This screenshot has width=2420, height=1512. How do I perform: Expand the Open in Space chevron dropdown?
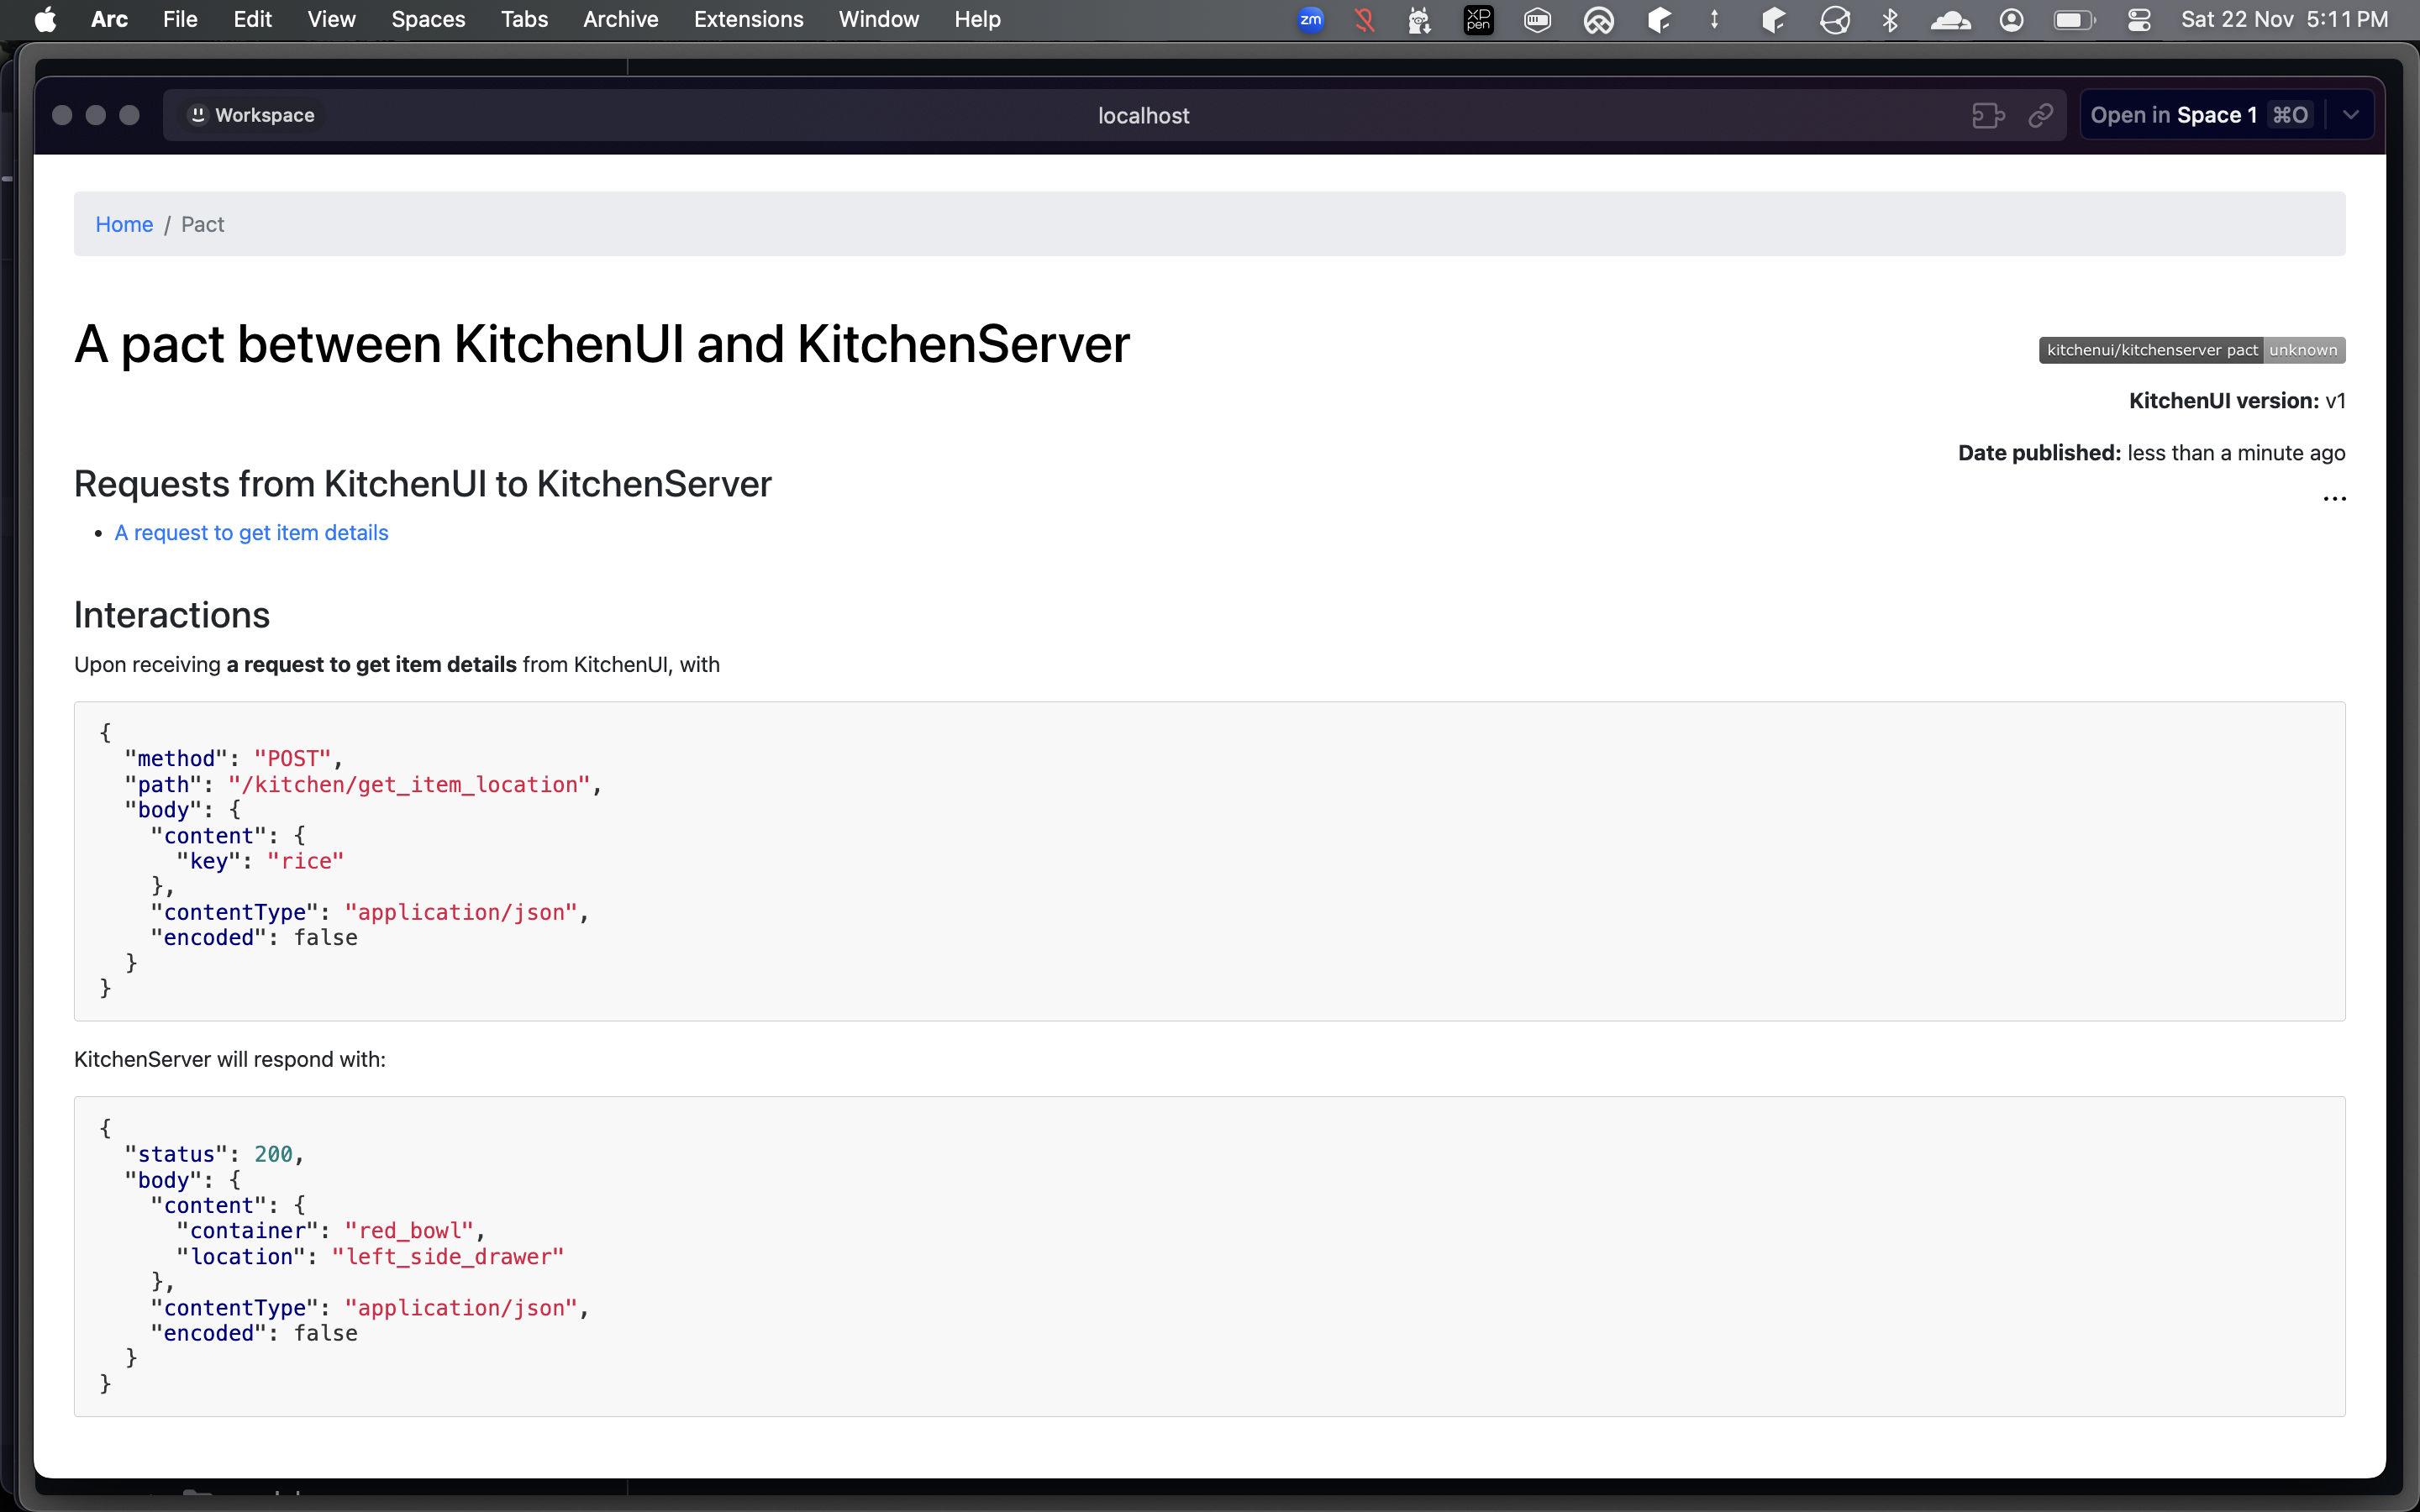pos(2351,116)
